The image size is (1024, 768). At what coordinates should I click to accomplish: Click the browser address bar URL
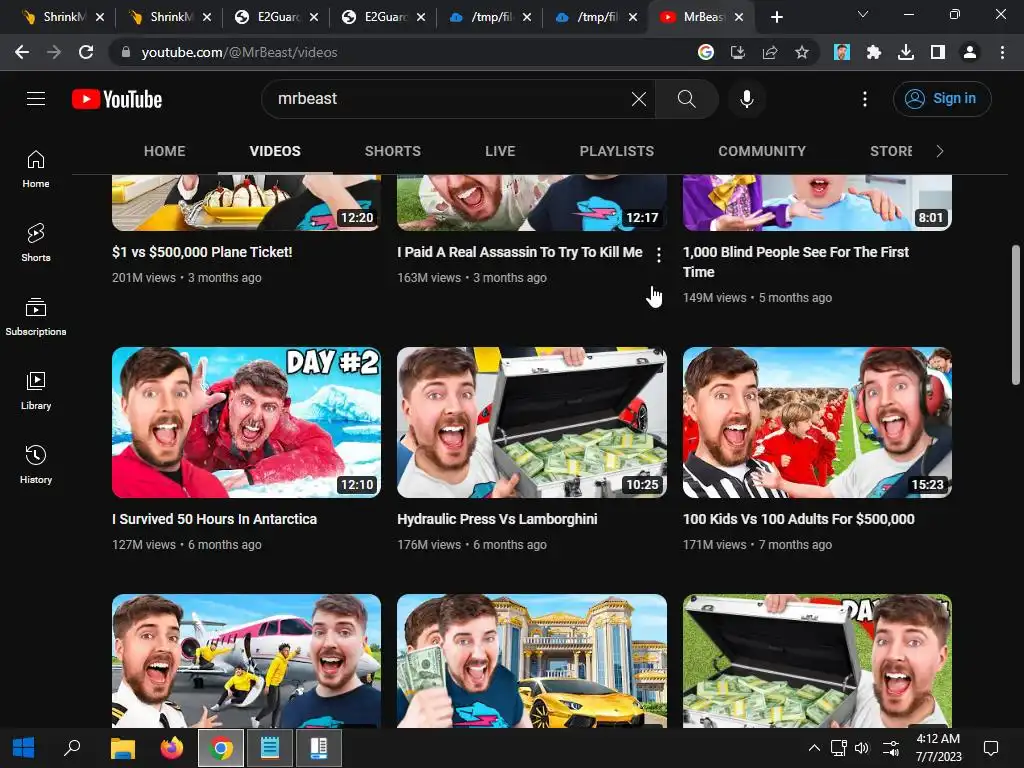point(239,52)
